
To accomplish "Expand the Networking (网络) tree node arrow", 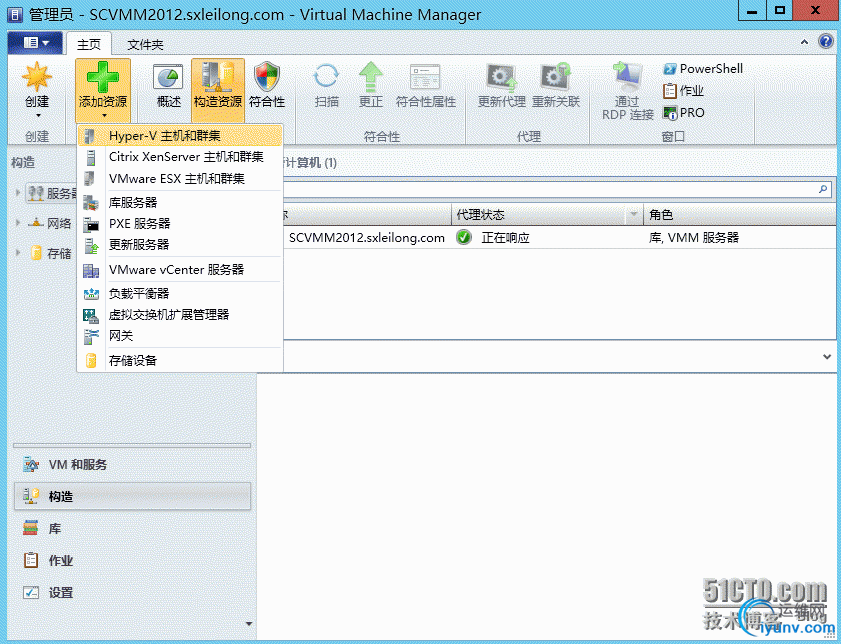I will click(x=18, y=223).
